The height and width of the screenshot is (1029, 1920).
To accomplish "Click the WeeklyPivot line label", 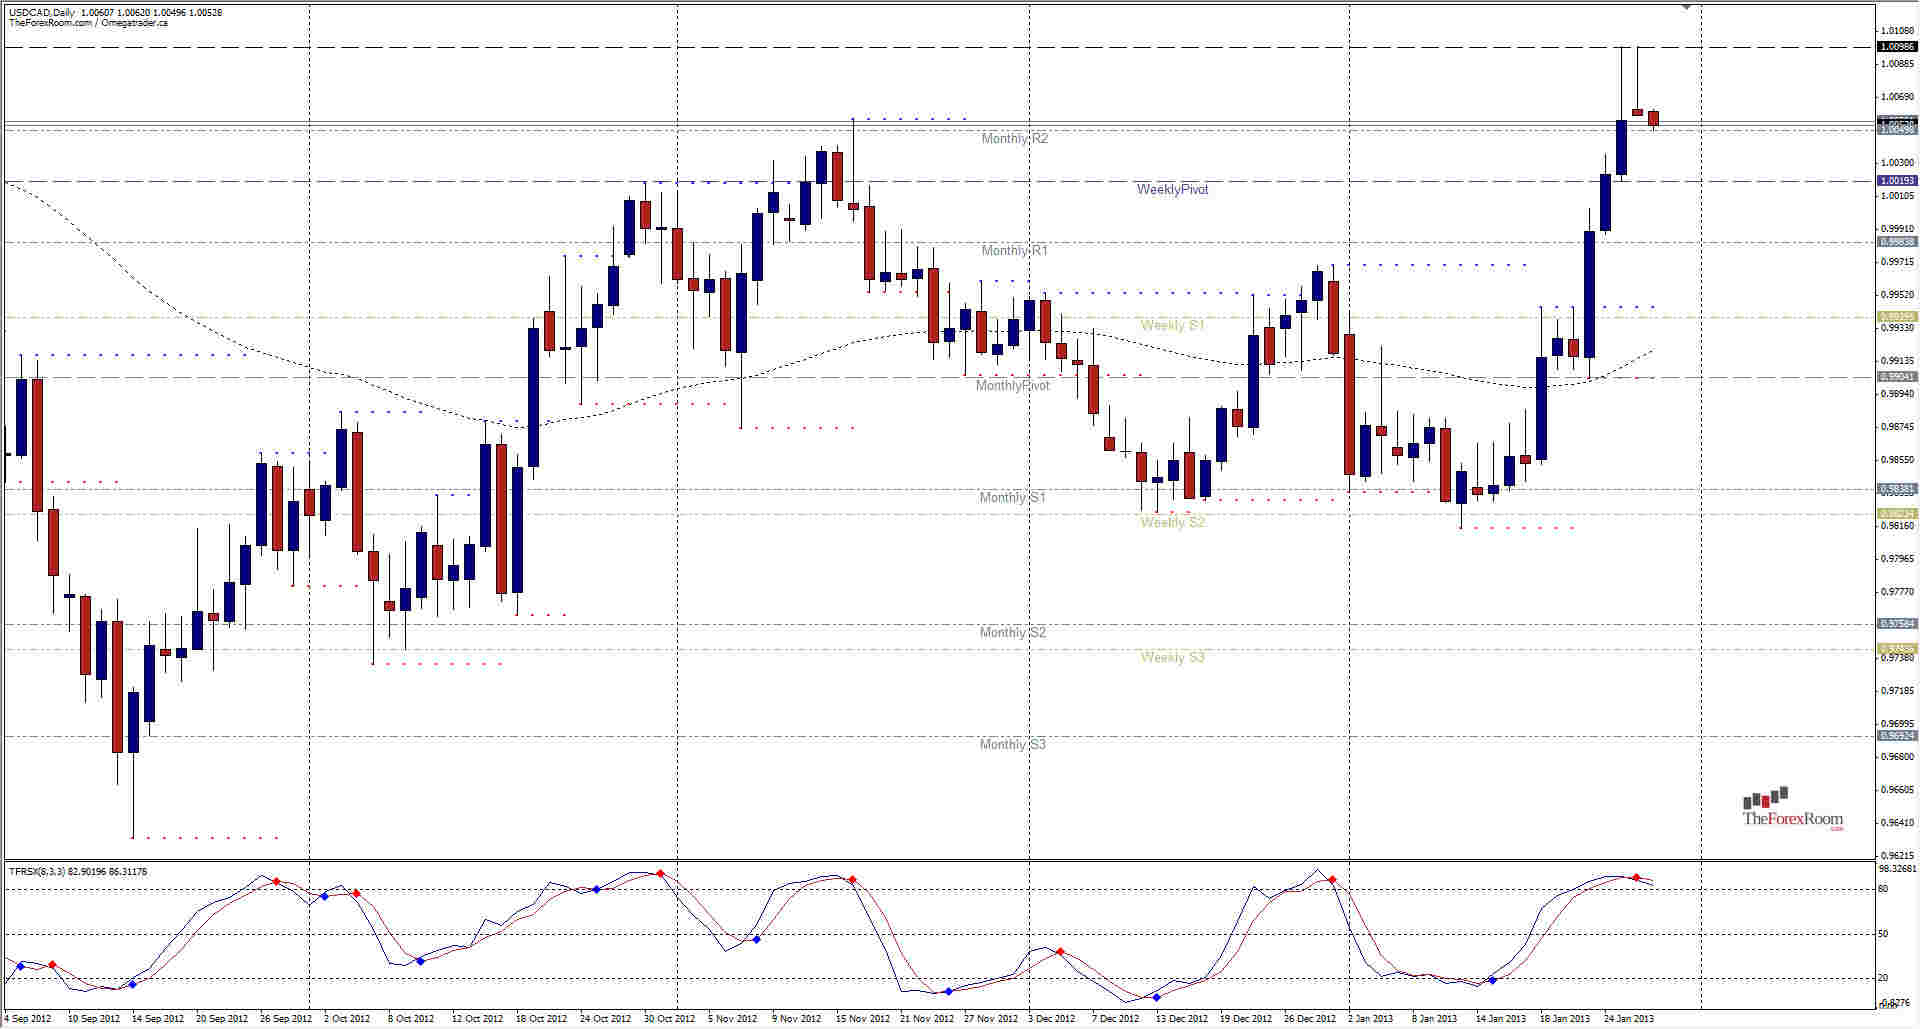I will pyautogui.click(x=1173, y=188).
